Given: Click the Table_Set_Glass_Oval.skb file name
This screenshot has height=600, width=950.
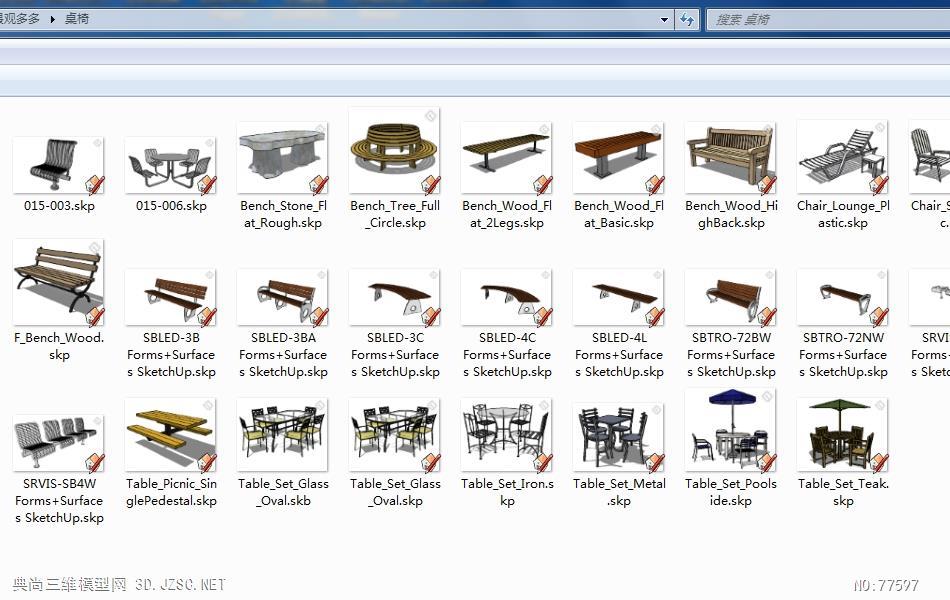Looking at the screenshot, I should pos(283,492).
